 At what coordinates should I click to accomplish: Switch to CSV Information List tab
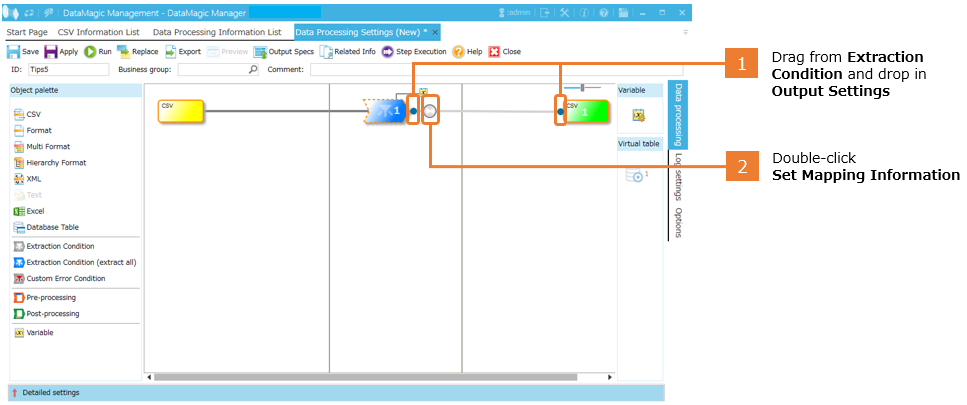point(98,32)
